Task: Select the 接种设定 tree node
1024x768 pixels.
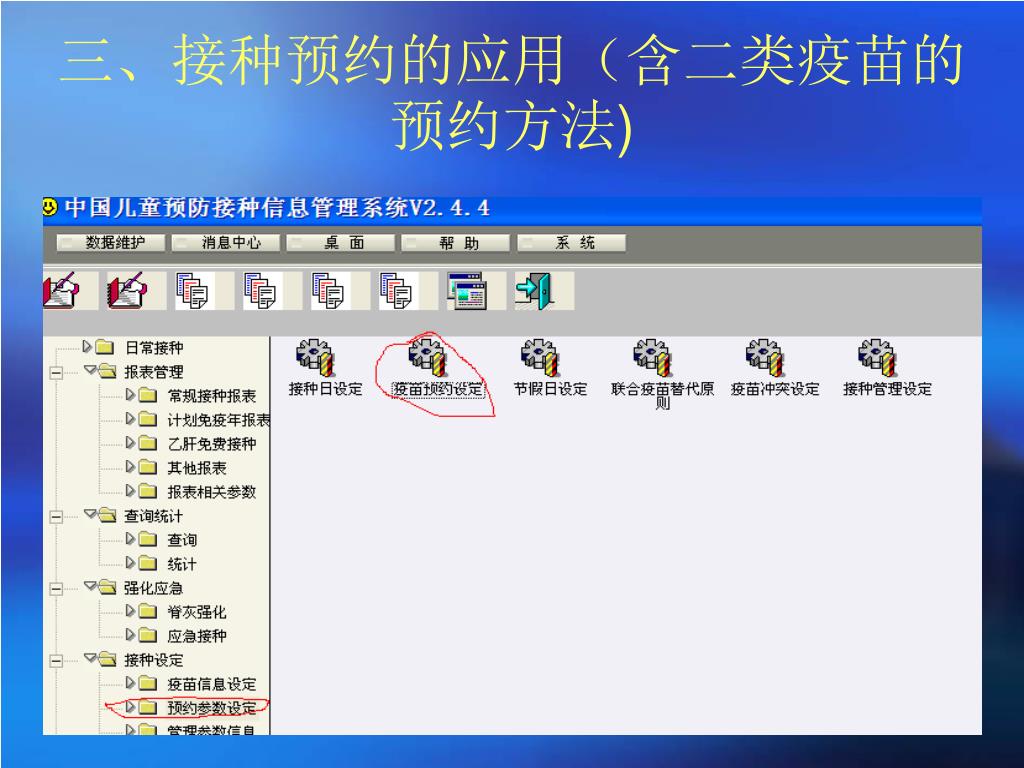Action: click(154, 660)
